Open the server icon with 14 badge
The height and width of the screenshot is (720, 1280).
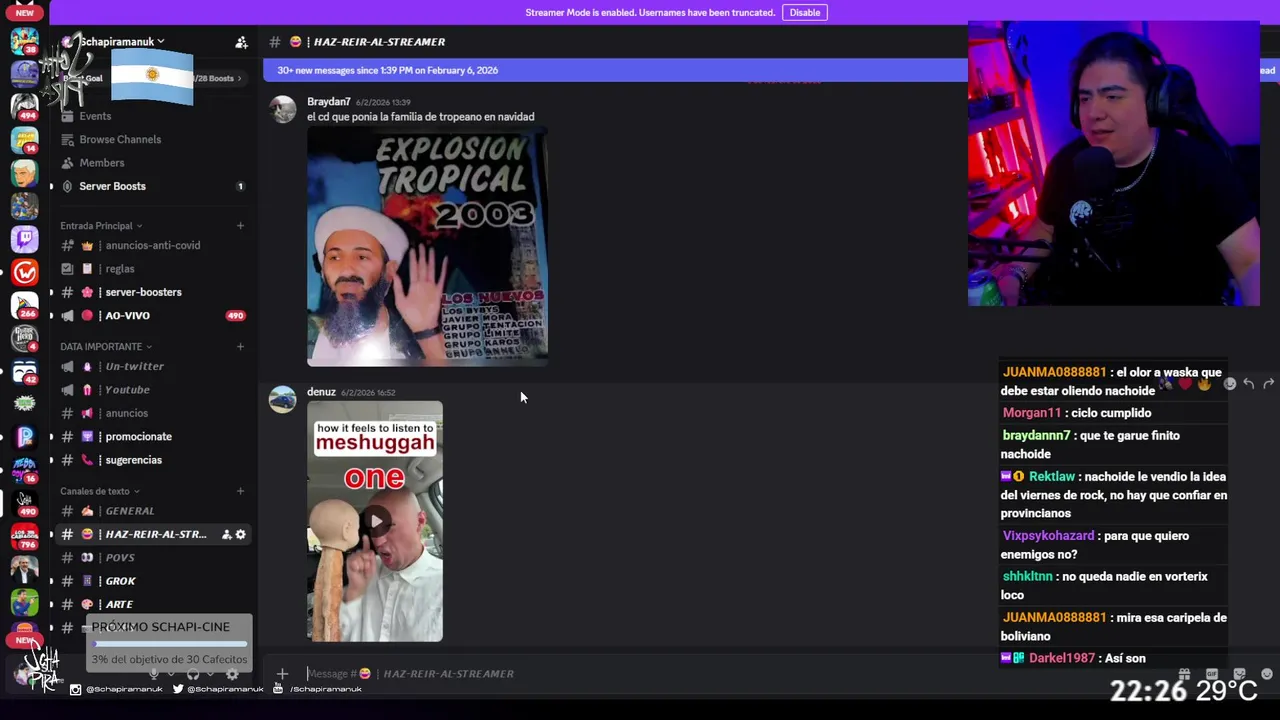coord(24,139)
